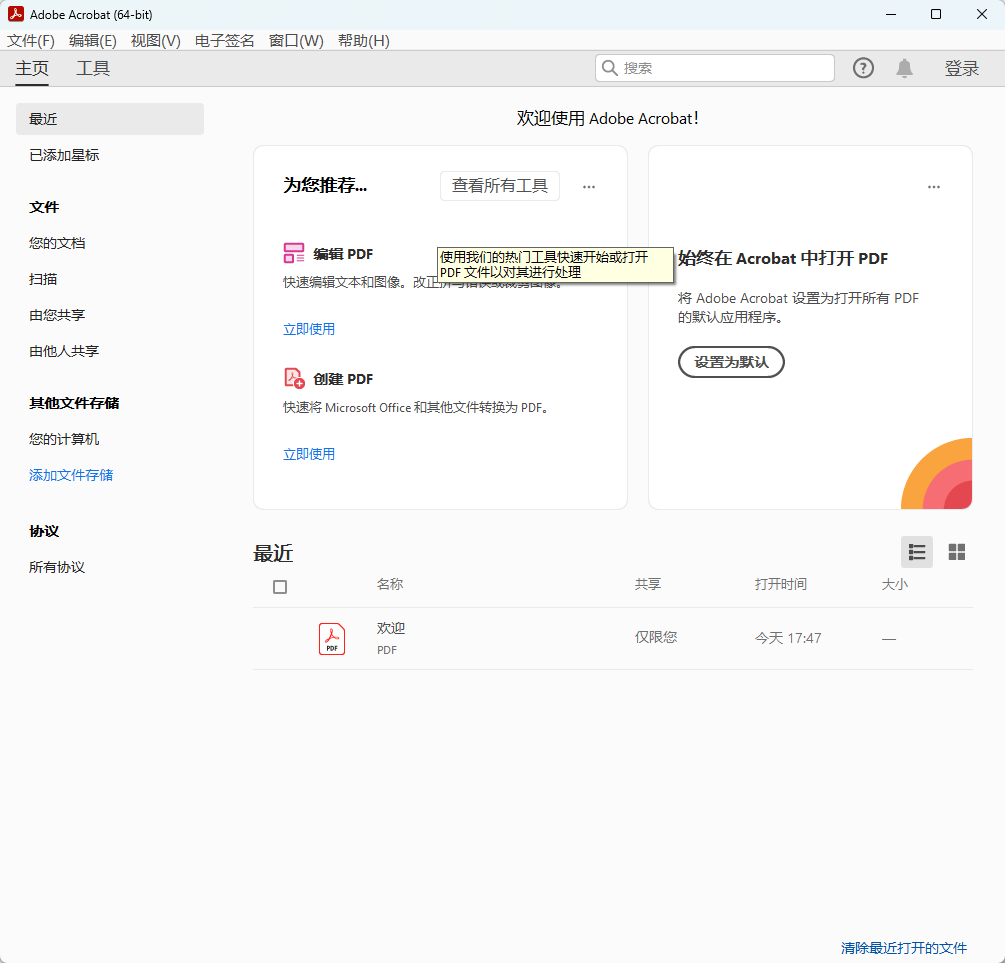Click the Adobe Acrobat logo in title bar
The width and height of the screenshot is (1005, 963).
[15, 14]
